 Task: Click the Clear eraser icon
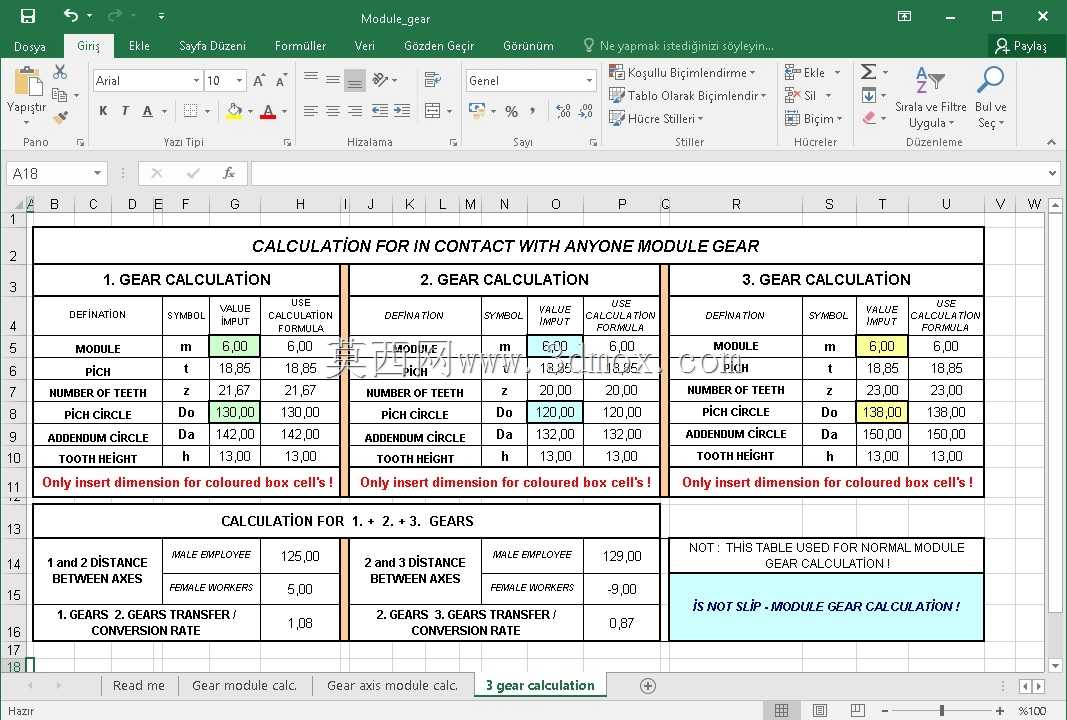869,118
